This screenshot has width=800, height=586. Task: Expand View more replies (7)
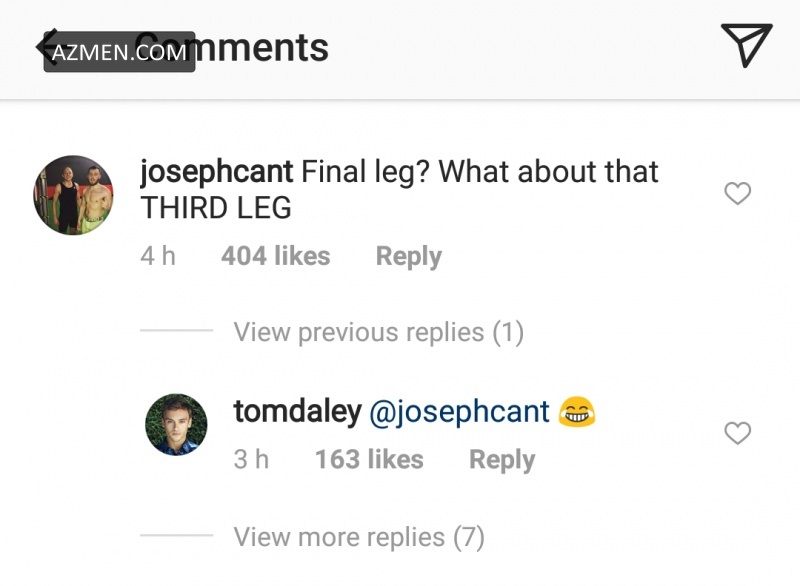tap(359, 537)
